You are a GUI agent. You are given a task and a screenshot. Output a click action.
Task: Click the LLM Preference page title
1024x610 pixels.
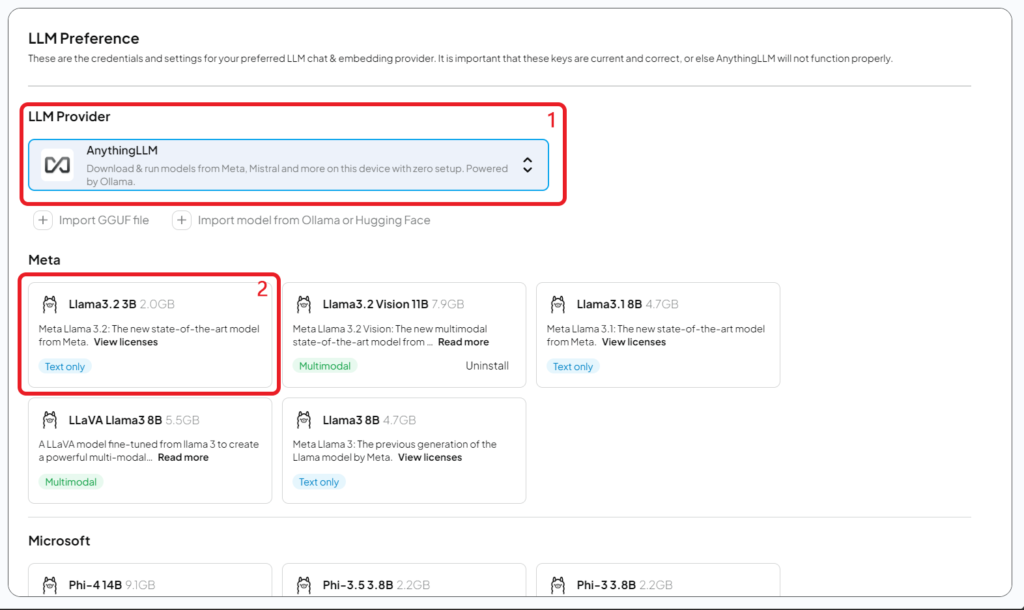(84, 38)
